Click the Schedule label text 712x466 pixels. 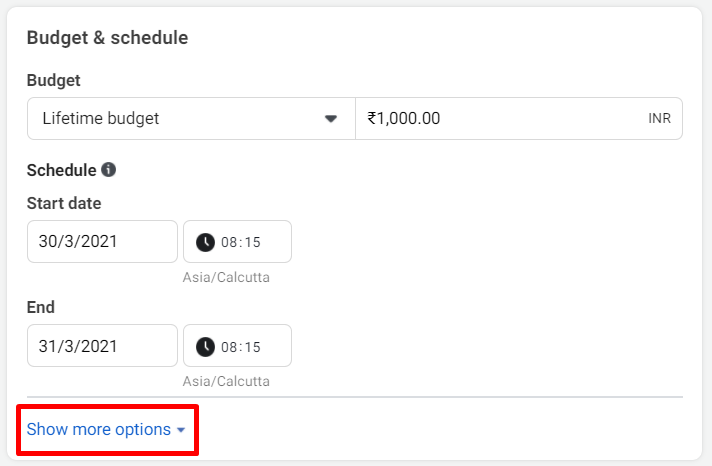pos(62,170)
